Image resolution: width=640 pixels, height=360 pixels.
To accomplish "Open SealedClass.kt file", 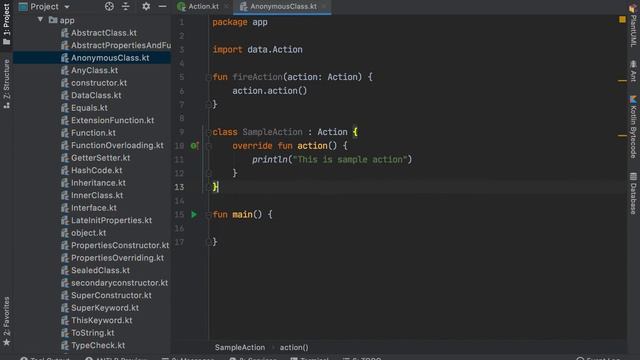I will click(x=100, y=270).
